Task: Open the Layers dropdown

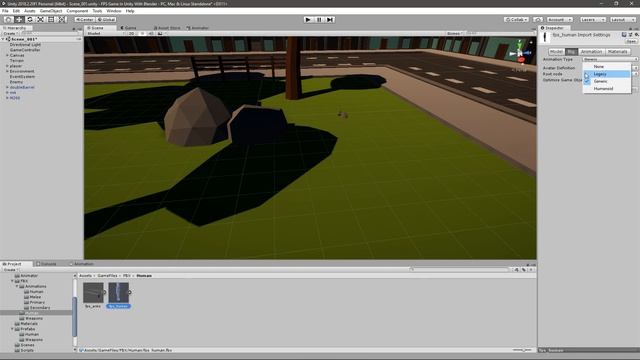Action: click(593, 20)
